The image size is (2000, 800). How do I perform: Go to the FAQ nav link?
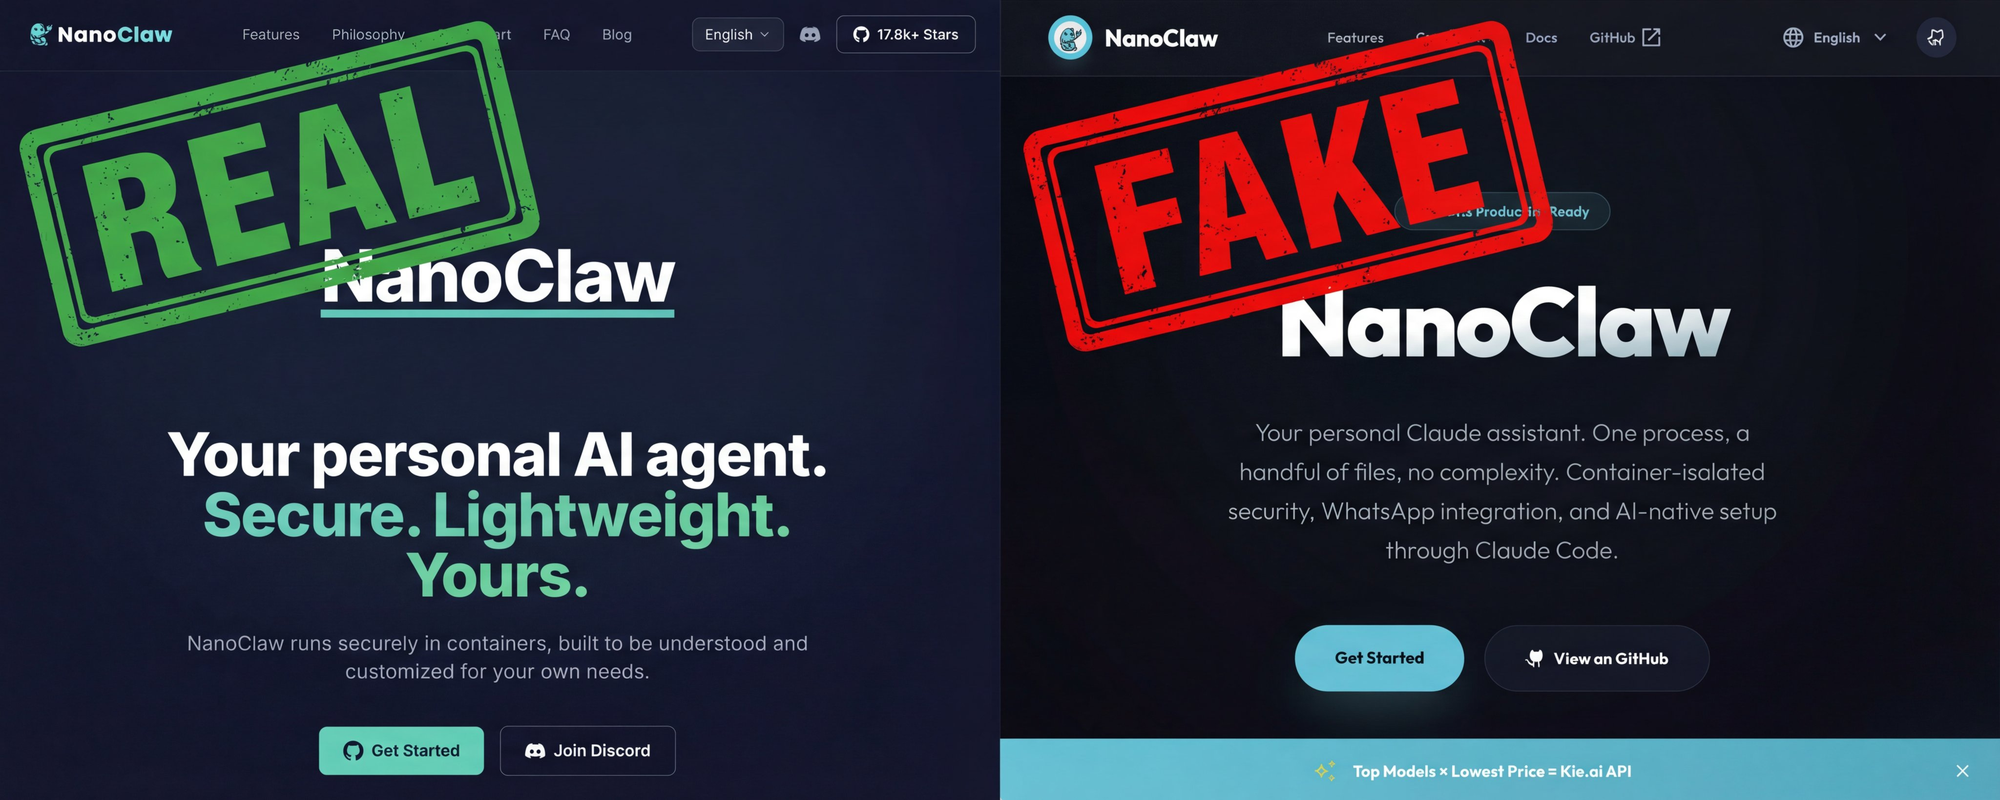point(557,35)
